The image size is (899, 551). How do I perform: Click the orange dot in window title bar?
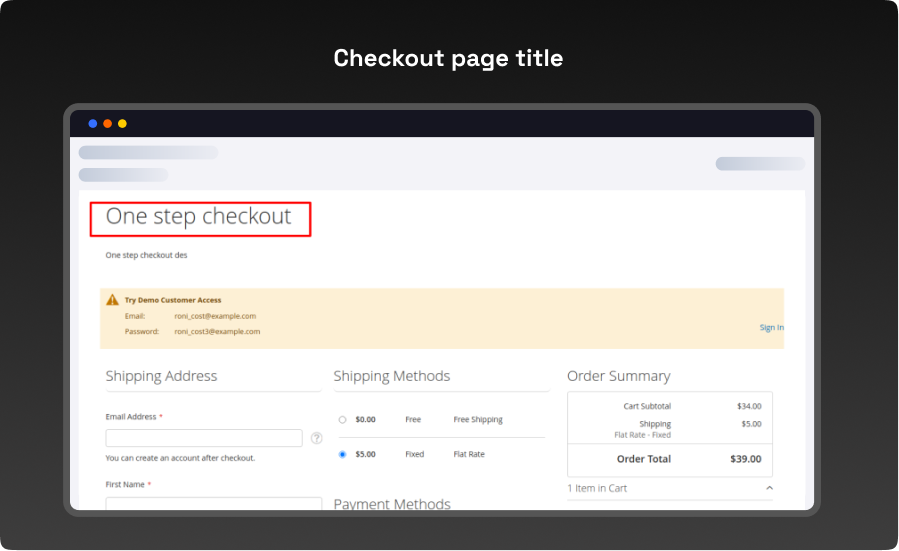(x=108, y=124)
